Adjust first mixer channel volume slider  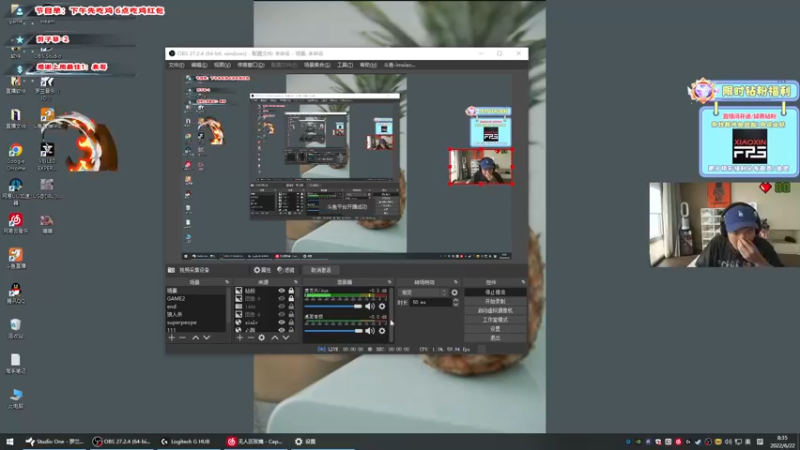click(333, 306)
